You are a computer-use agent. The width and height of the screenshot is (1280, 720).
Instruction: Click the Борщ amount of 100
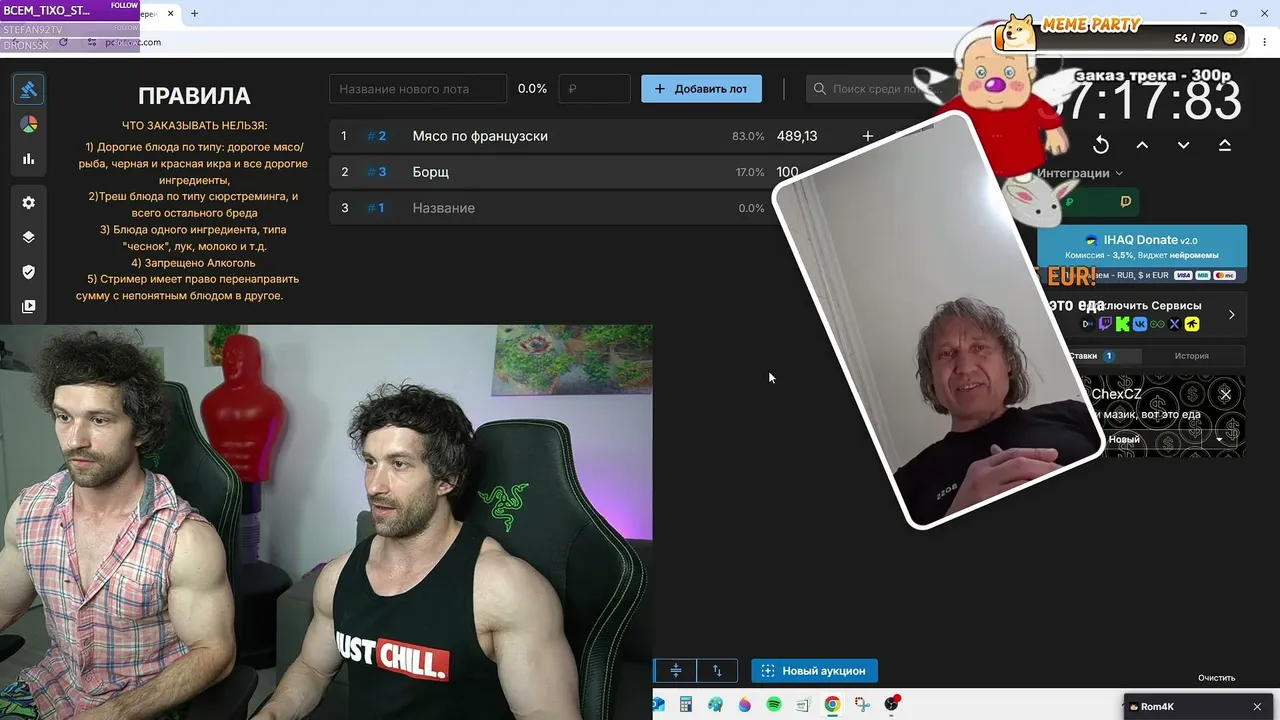point(787,172)
